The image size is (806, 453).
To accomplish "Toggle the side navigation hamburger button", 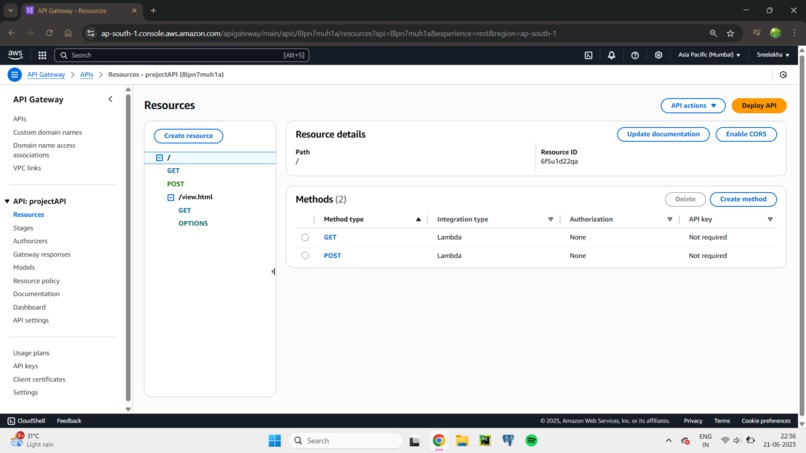I will point(14,75).
